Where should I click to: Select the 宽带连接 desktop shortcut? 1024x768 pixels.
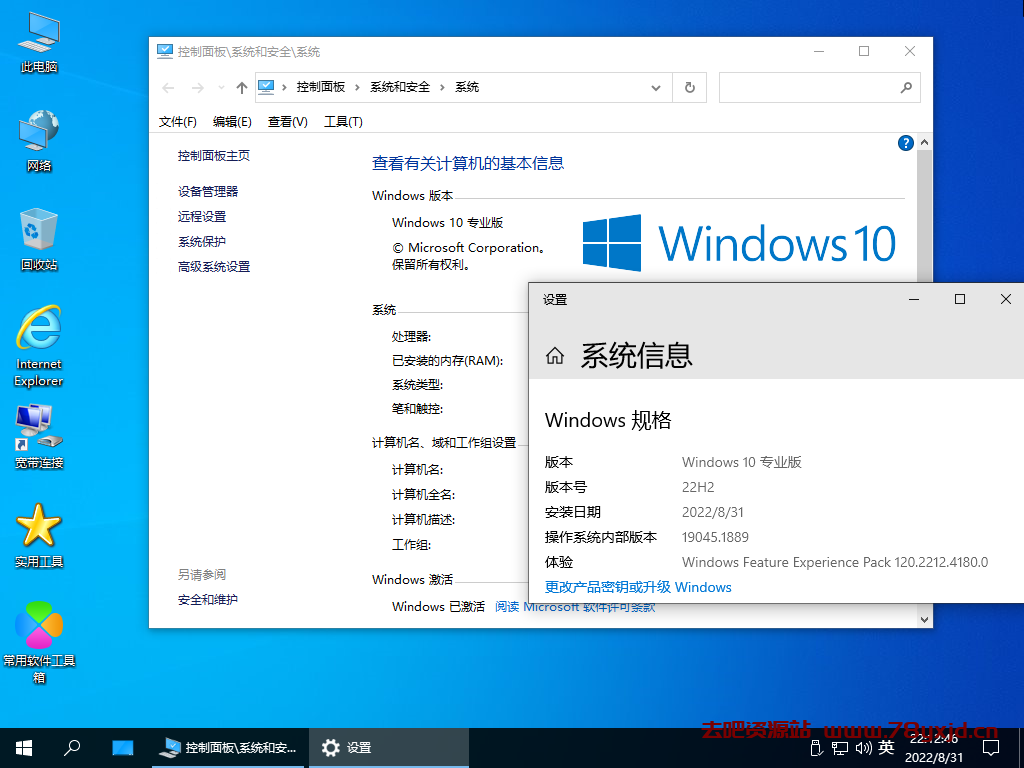click(x=39, y=437)
